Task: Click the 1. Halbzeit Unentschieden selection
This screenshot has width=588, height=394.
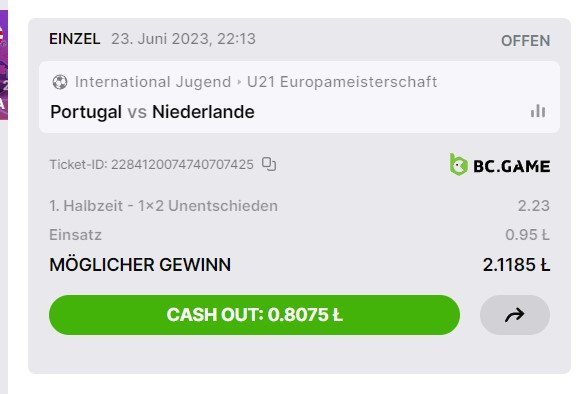Action: [x=164, y=206]
